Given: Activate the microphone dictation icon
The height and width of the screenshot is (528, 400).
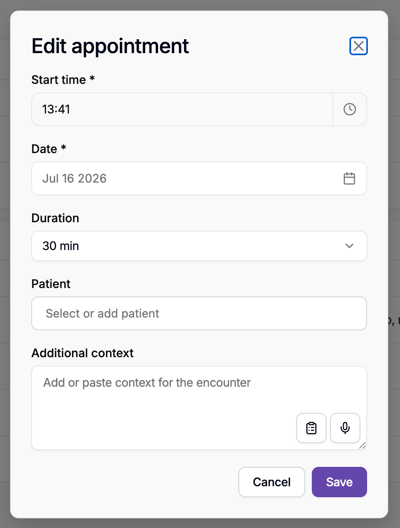Looking at the screenshot, I should (x=345, y=428).
